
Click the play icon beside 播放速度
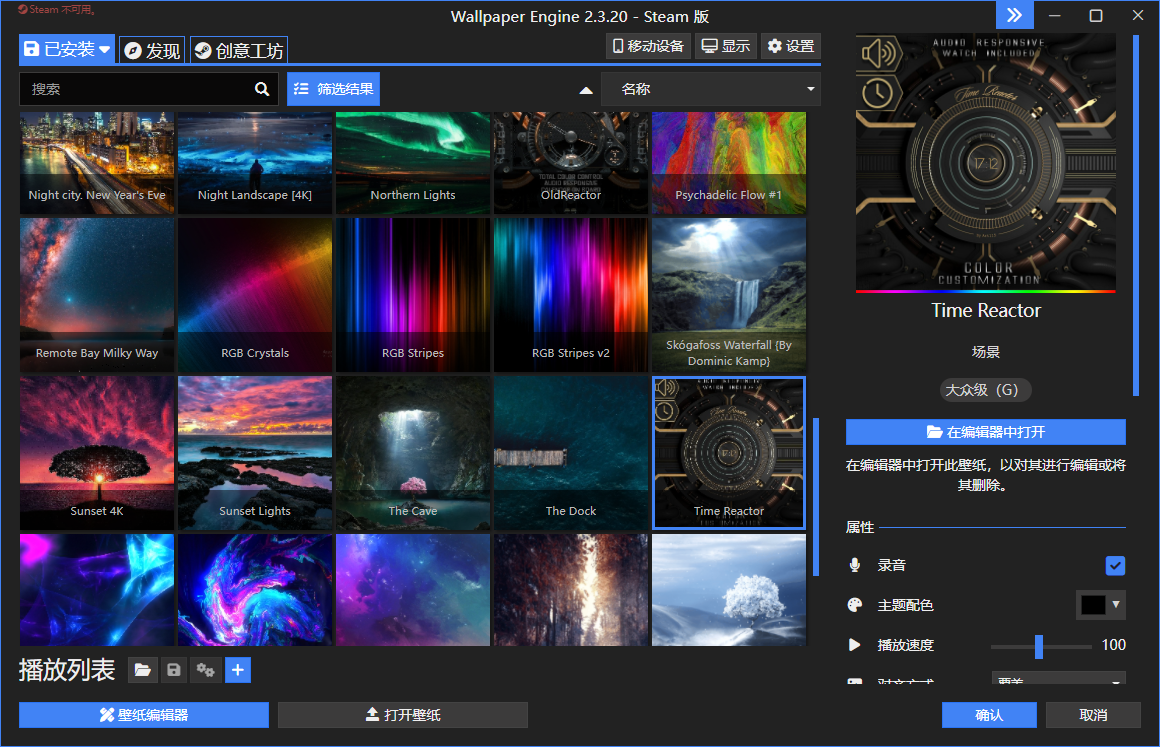(854, 645)
